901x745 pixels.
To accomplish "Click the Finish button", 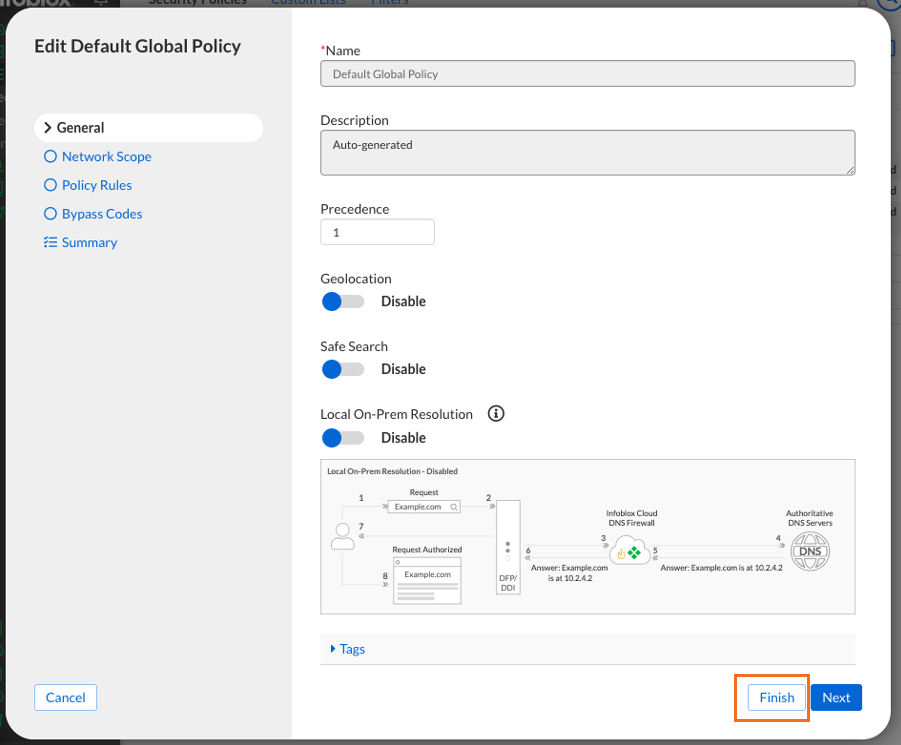I will 776,698.
